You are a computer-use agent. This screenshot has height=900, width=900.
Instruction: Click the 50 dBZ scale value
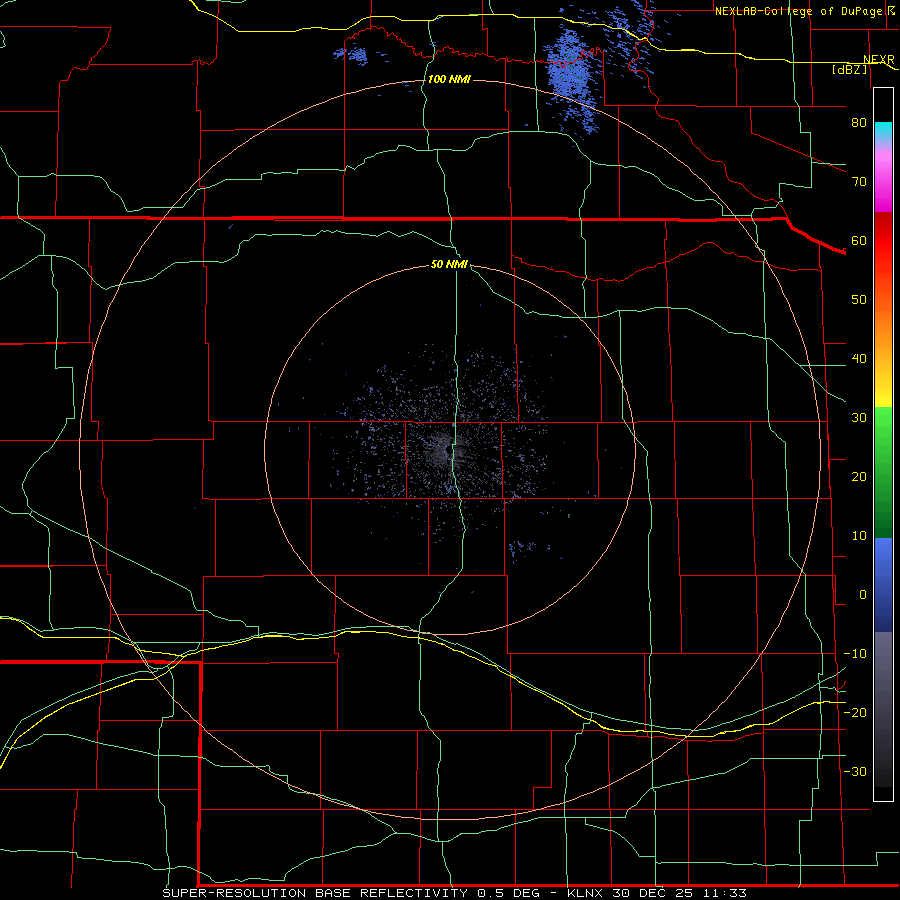[x=859, y=300]
